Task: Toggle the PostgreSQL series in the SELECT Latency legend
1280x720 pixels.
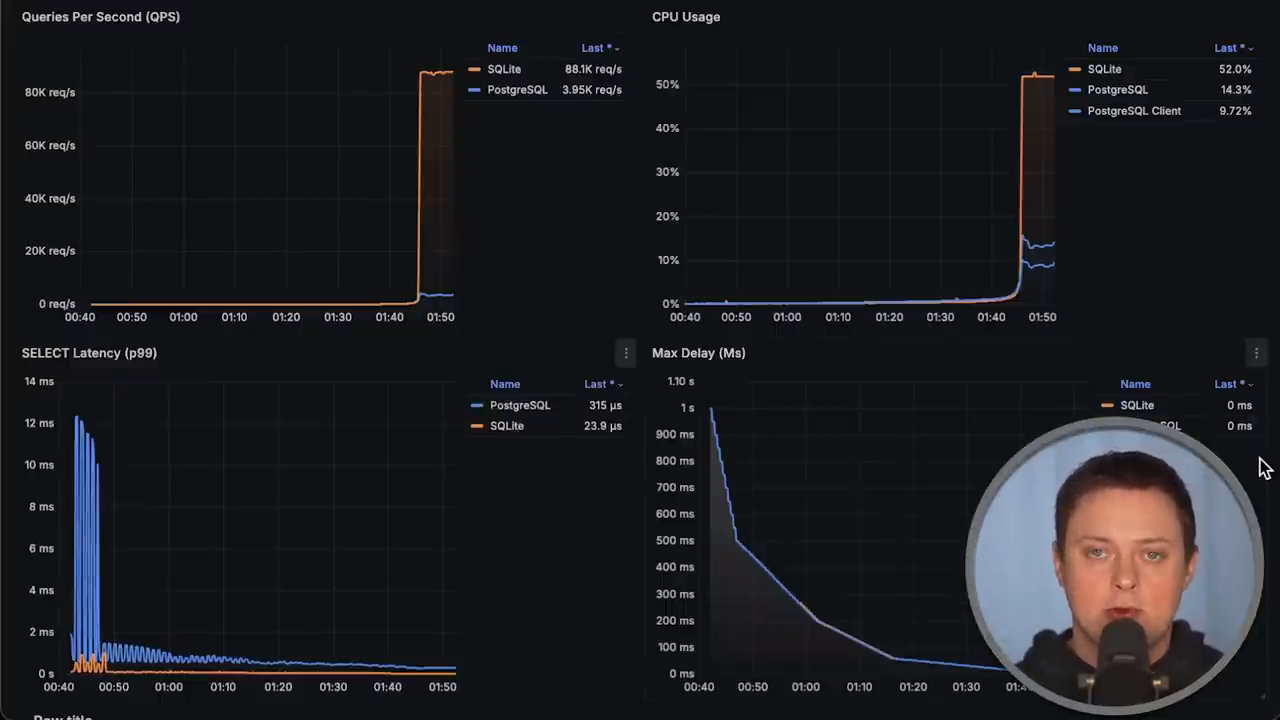Action: point(520,405)
